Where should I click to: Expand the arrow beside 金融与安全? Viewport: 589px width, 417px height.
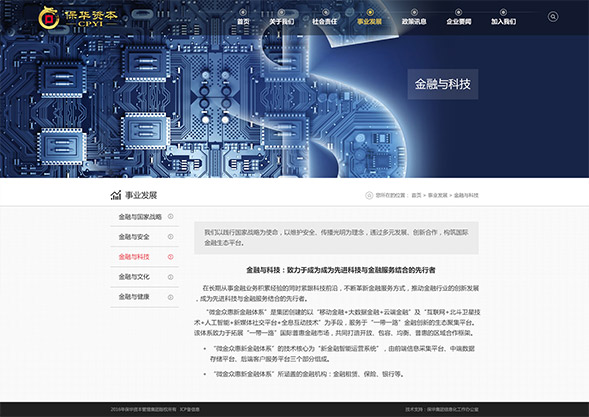pos(171,237)
